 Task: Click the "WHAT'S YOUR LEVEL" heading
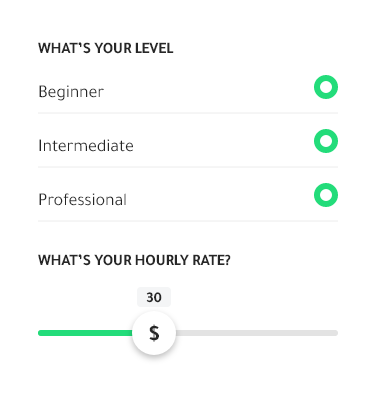pyautogui.click(x=106, y=48)
